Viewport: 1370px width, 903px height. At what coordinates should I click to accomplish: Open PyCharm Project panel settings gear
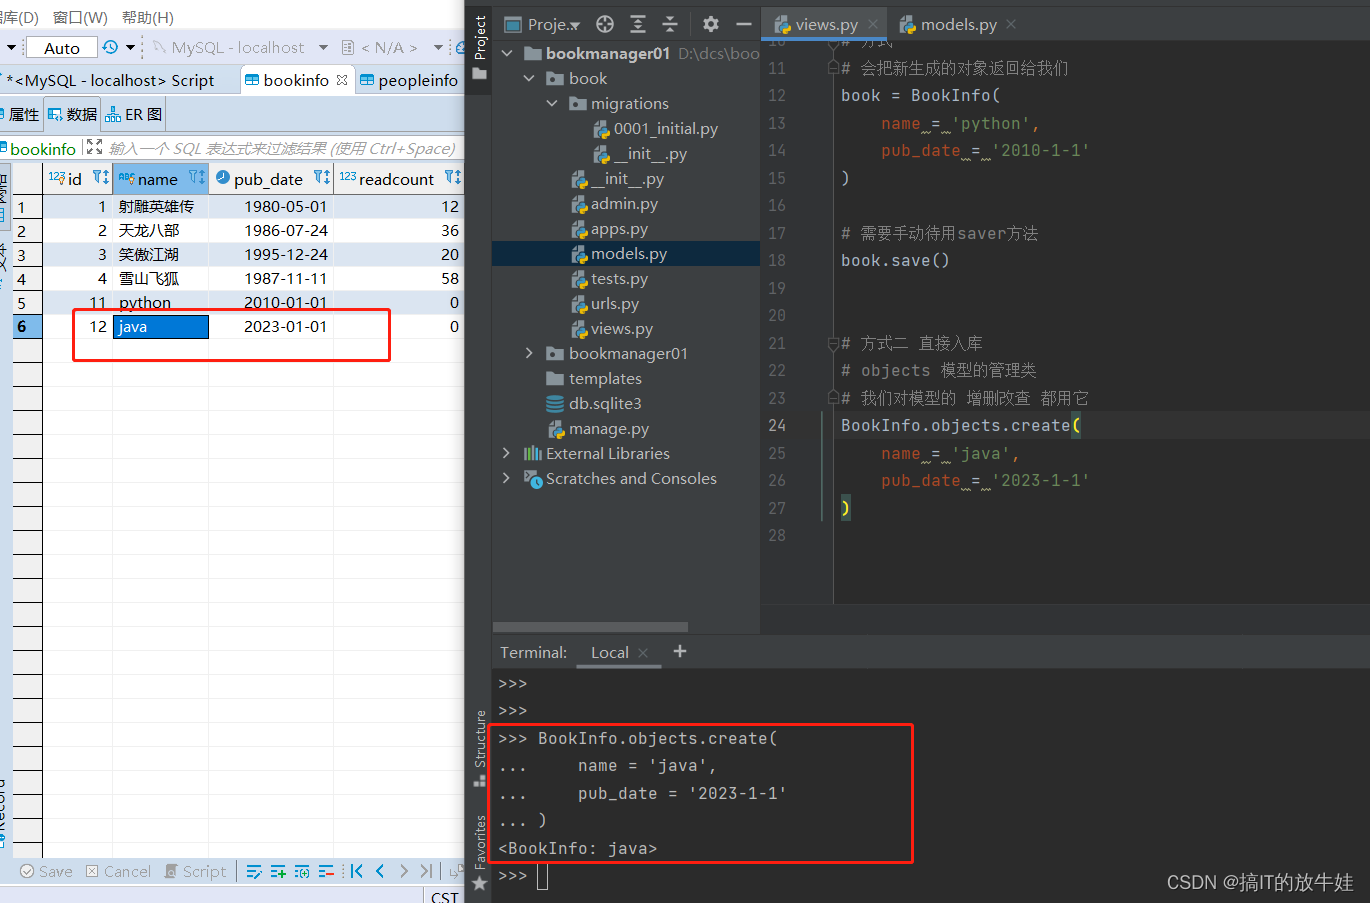tap(711, 24)
